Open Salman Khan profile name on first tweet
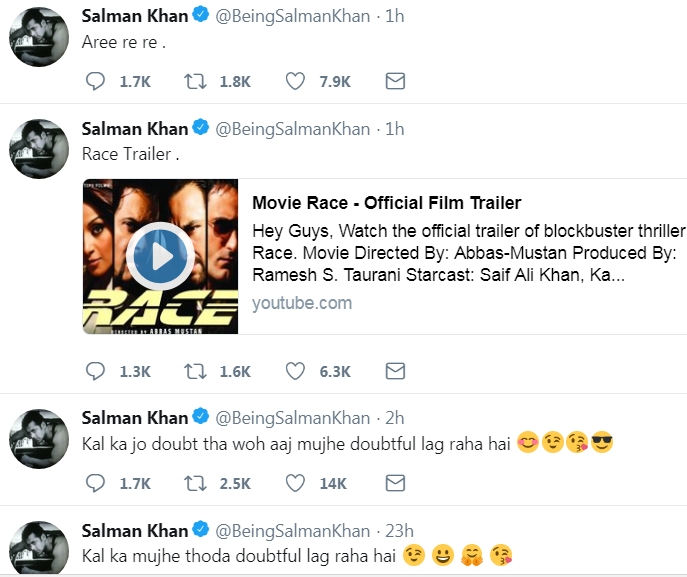The height and width of the screenshot is (577, 687). 134,16
